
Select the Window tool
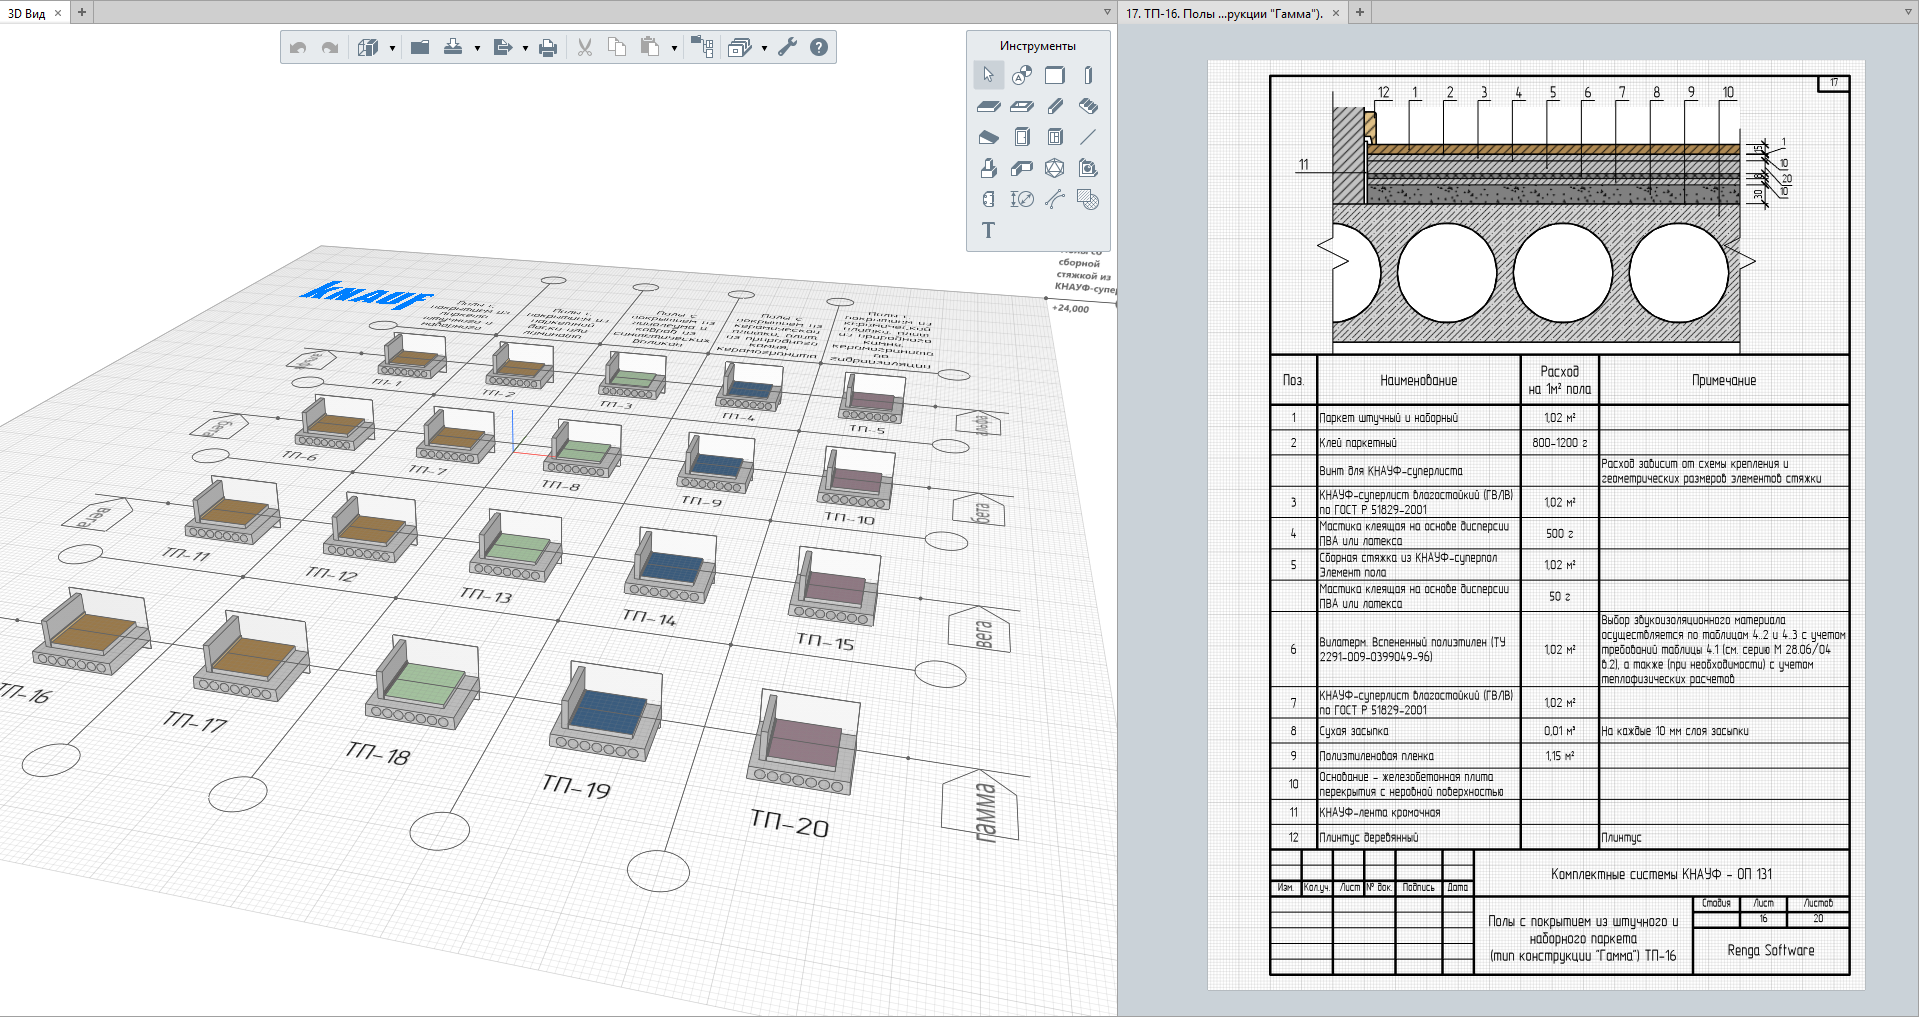1055,137
